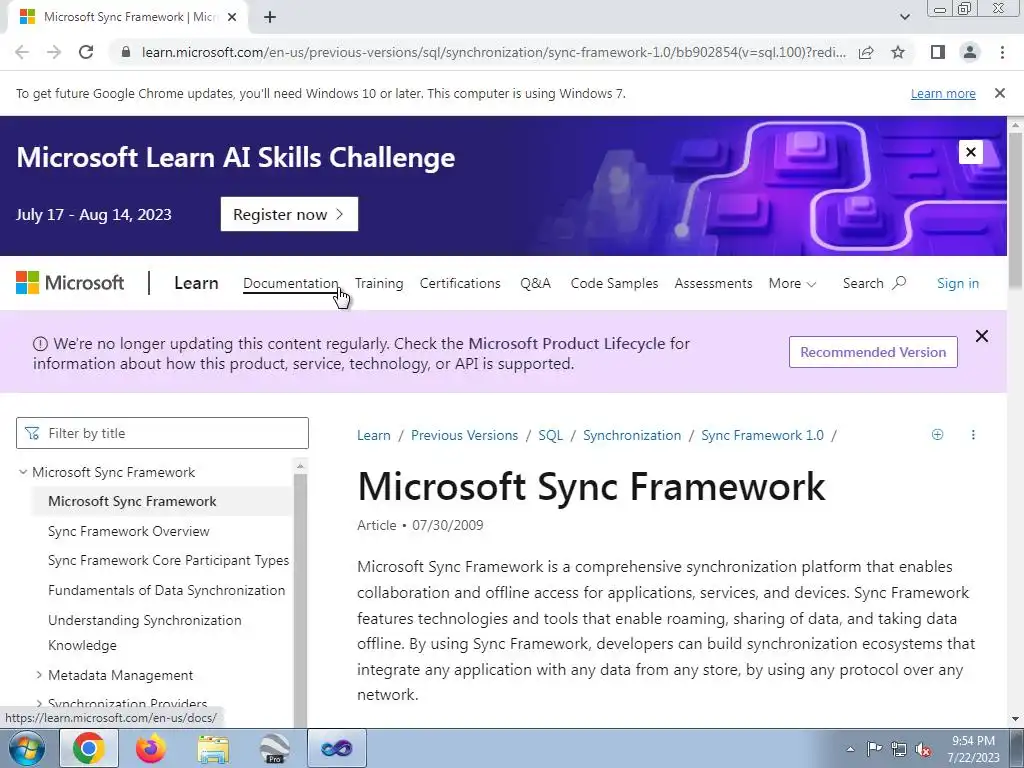Open the Google Earth Pro taskbar icon
The width and height of the screenshot is (1024, 768).
[x=275, y=748]
